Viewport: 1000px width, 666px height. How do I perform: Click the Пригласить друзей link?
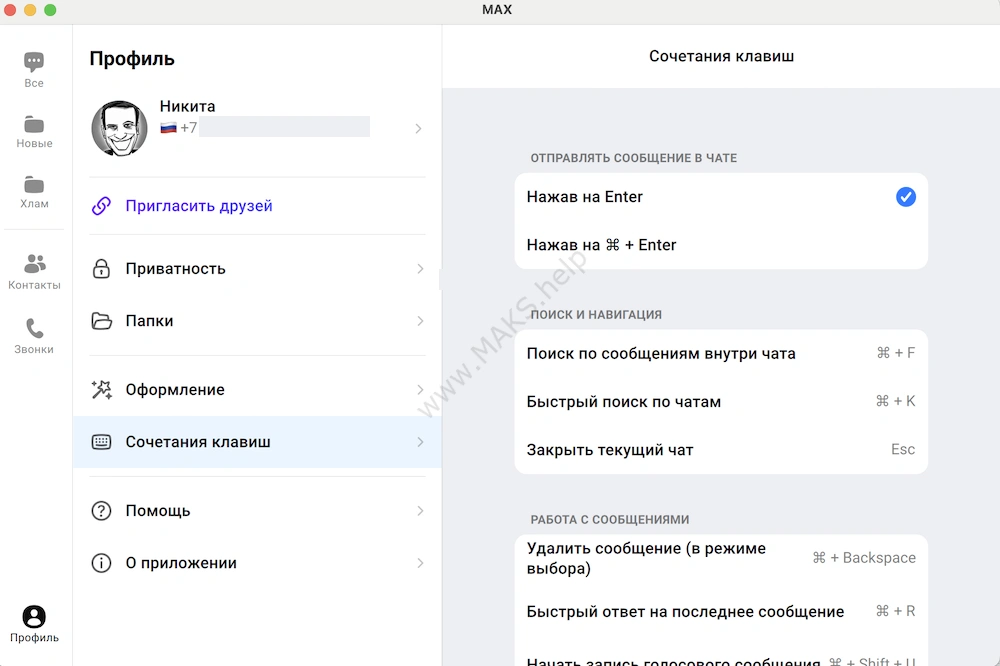pyautogui.click(x=198, y=206)
